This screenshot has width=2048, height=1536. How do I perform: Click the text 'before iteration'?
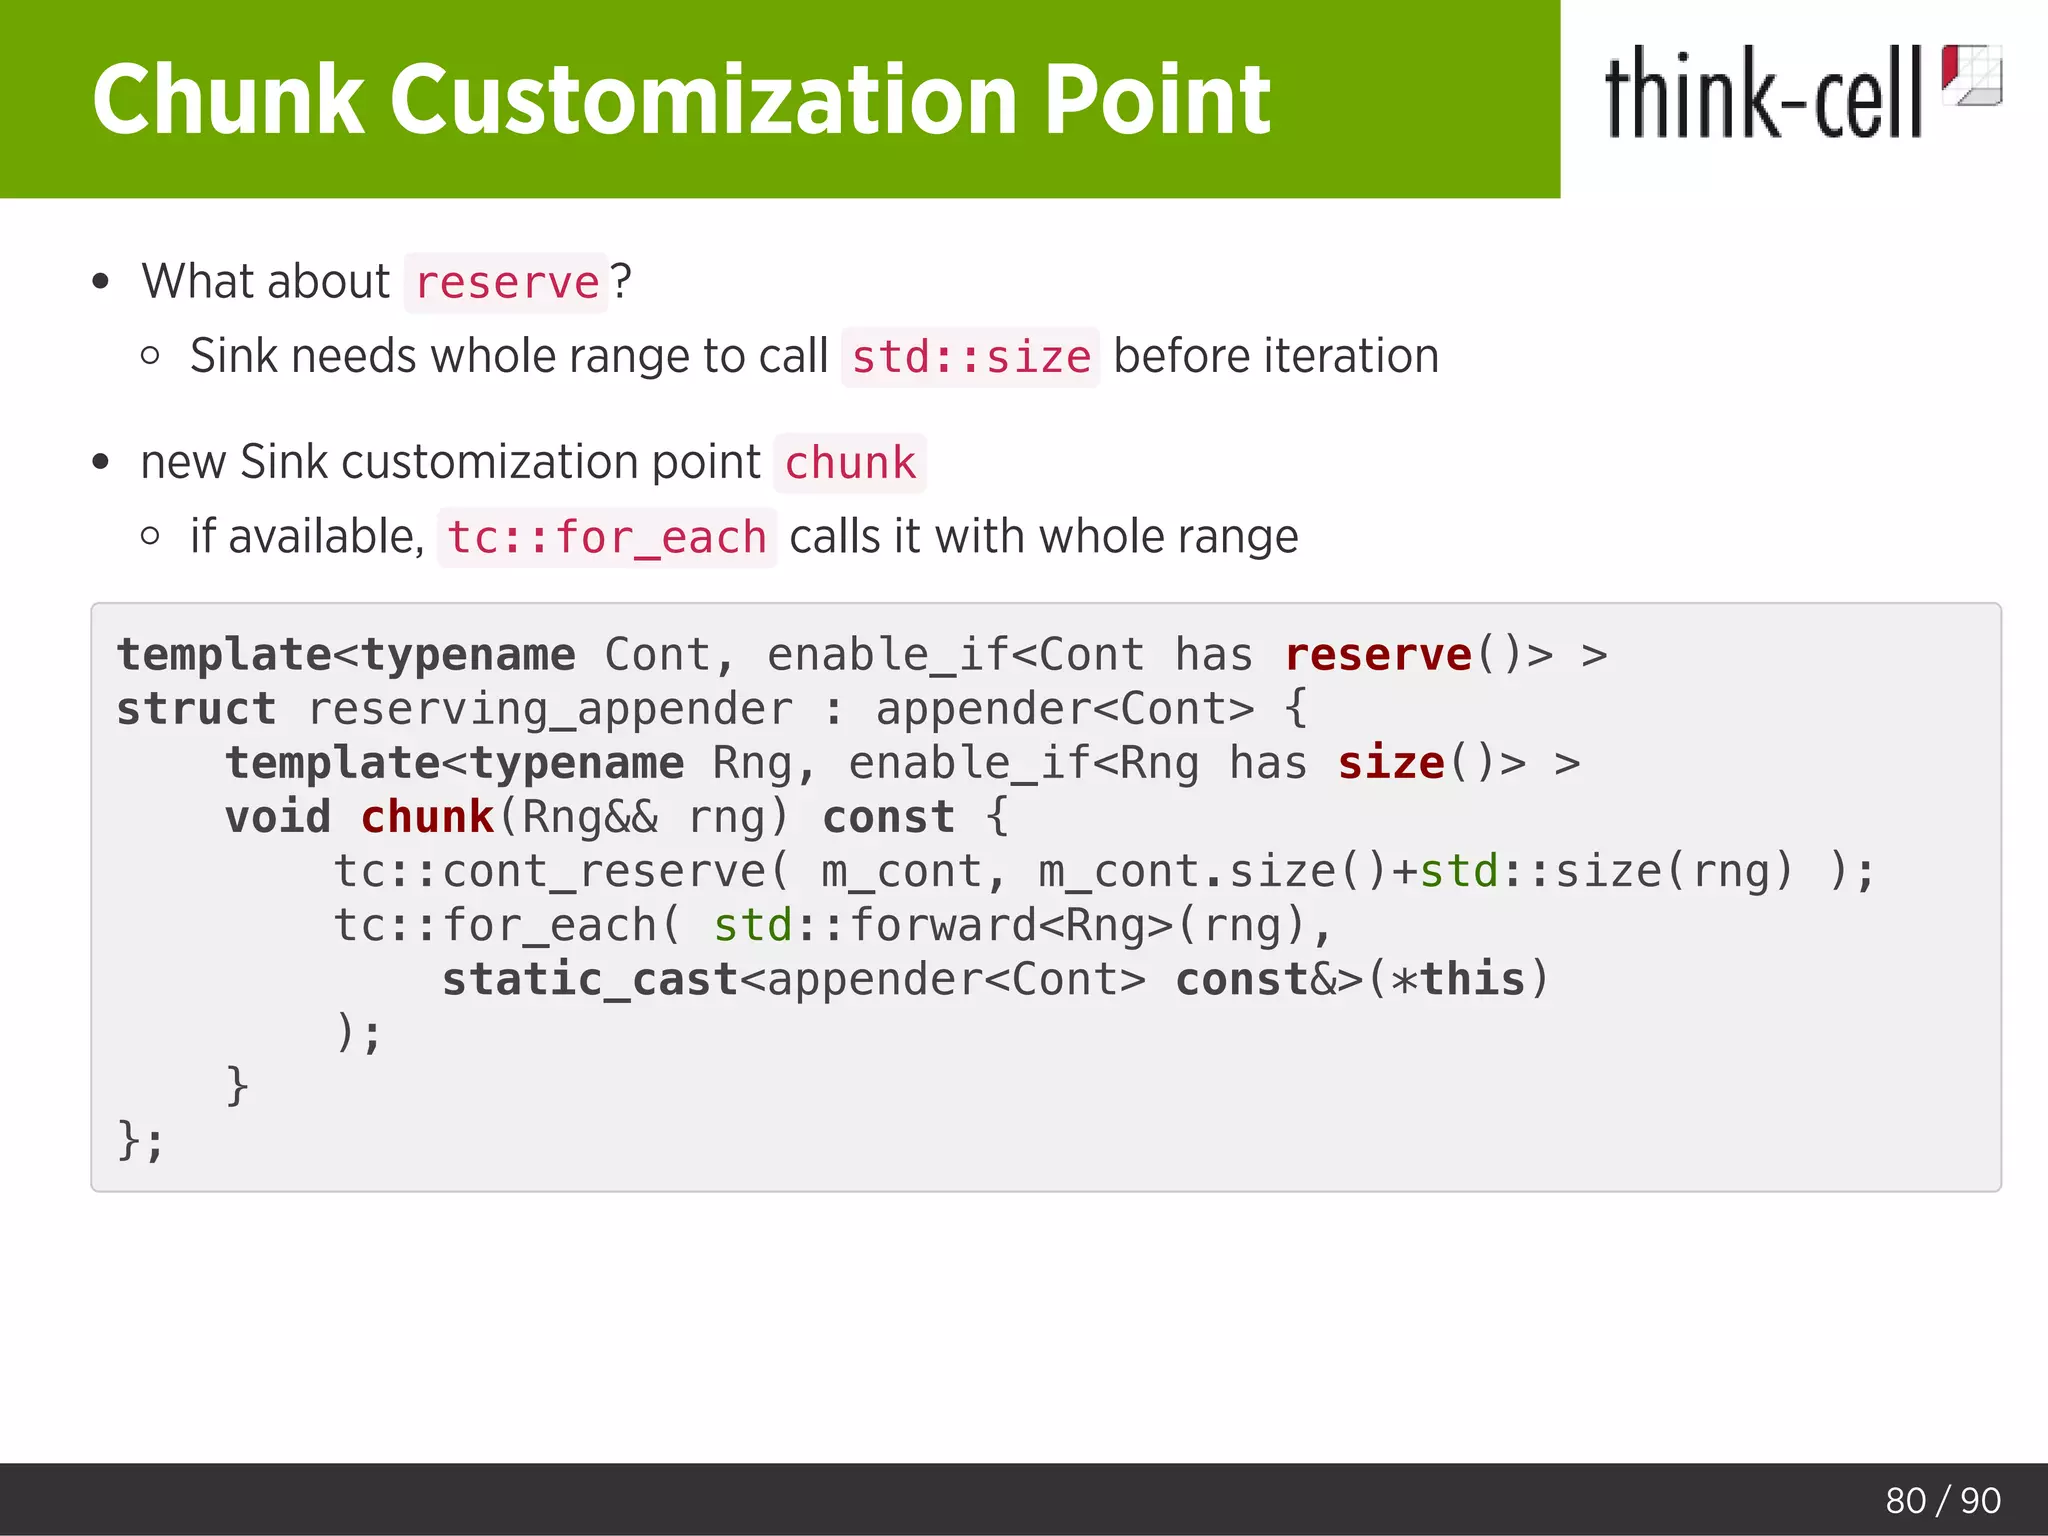click(1276, 356)
